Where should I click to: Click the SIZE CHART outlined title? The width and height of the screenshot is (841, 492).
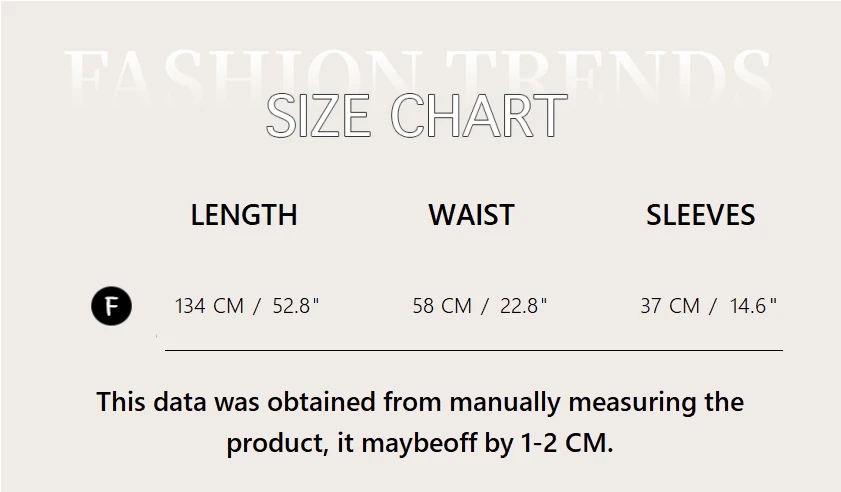tap(417, 117)
